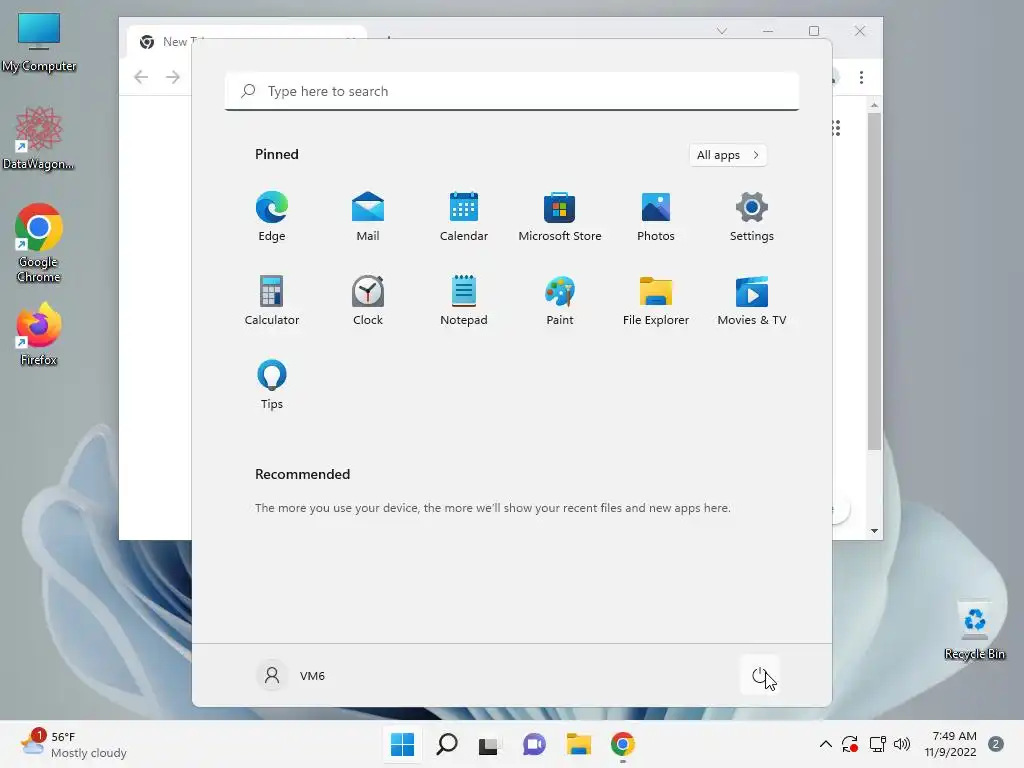Screen dimensions: 1024x768
Task: Open File Explorer from the taskbar
Action: (579, 744)
